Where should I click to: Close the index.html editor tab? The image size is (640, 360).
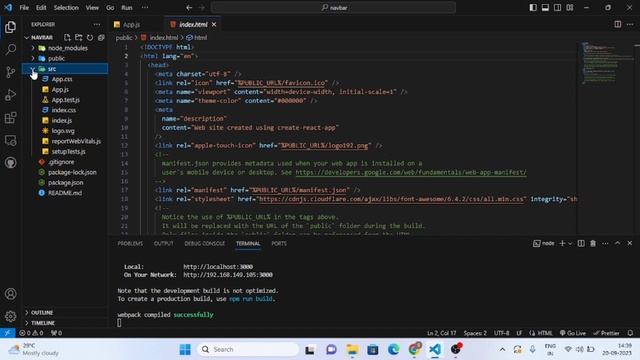click(x=214, y=24)
